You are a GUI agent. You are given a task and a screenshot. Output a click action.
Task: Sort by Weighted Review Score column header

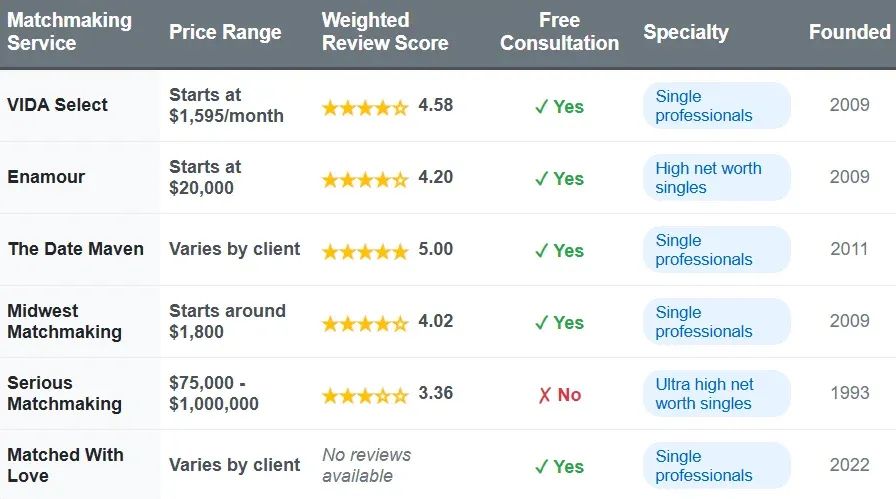(385, 32)
